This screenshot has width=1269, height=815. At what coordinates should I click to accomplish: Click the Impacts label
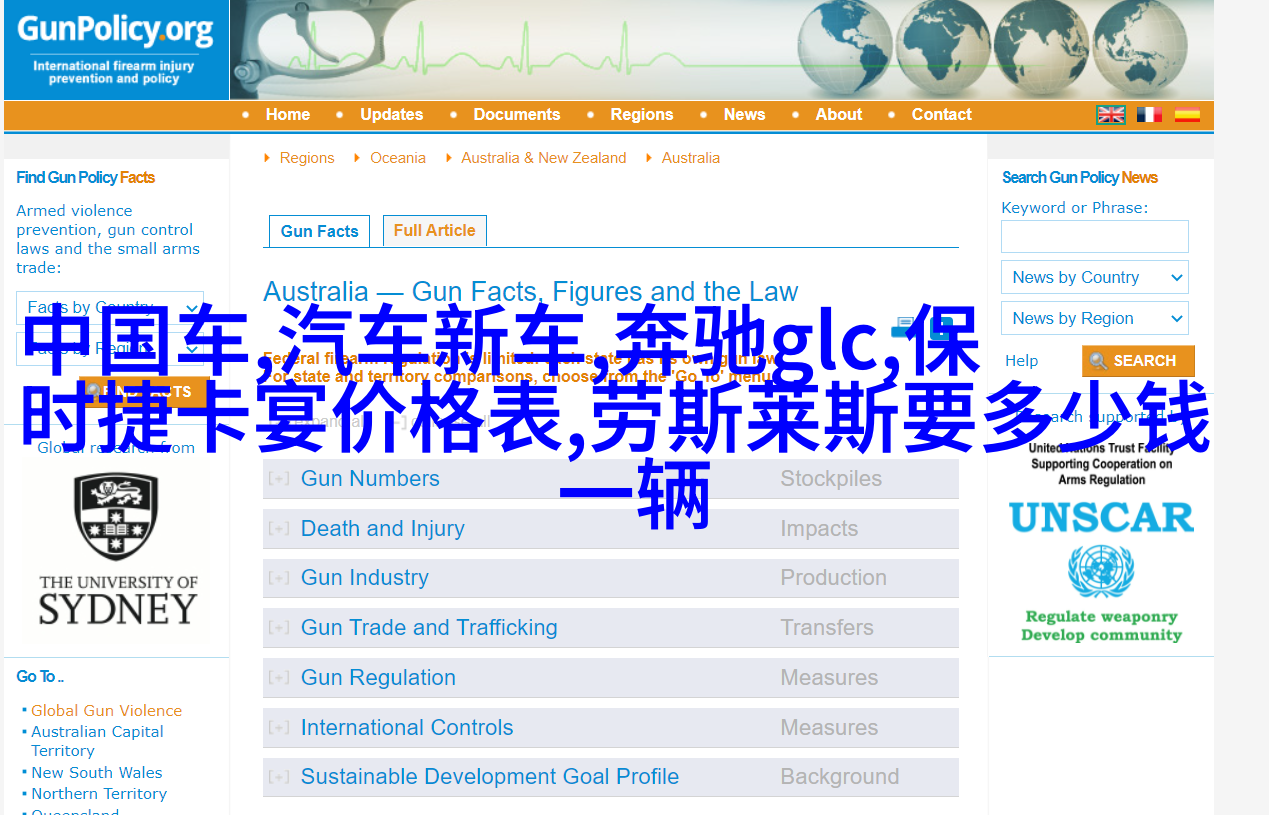(x=819, y=529)
